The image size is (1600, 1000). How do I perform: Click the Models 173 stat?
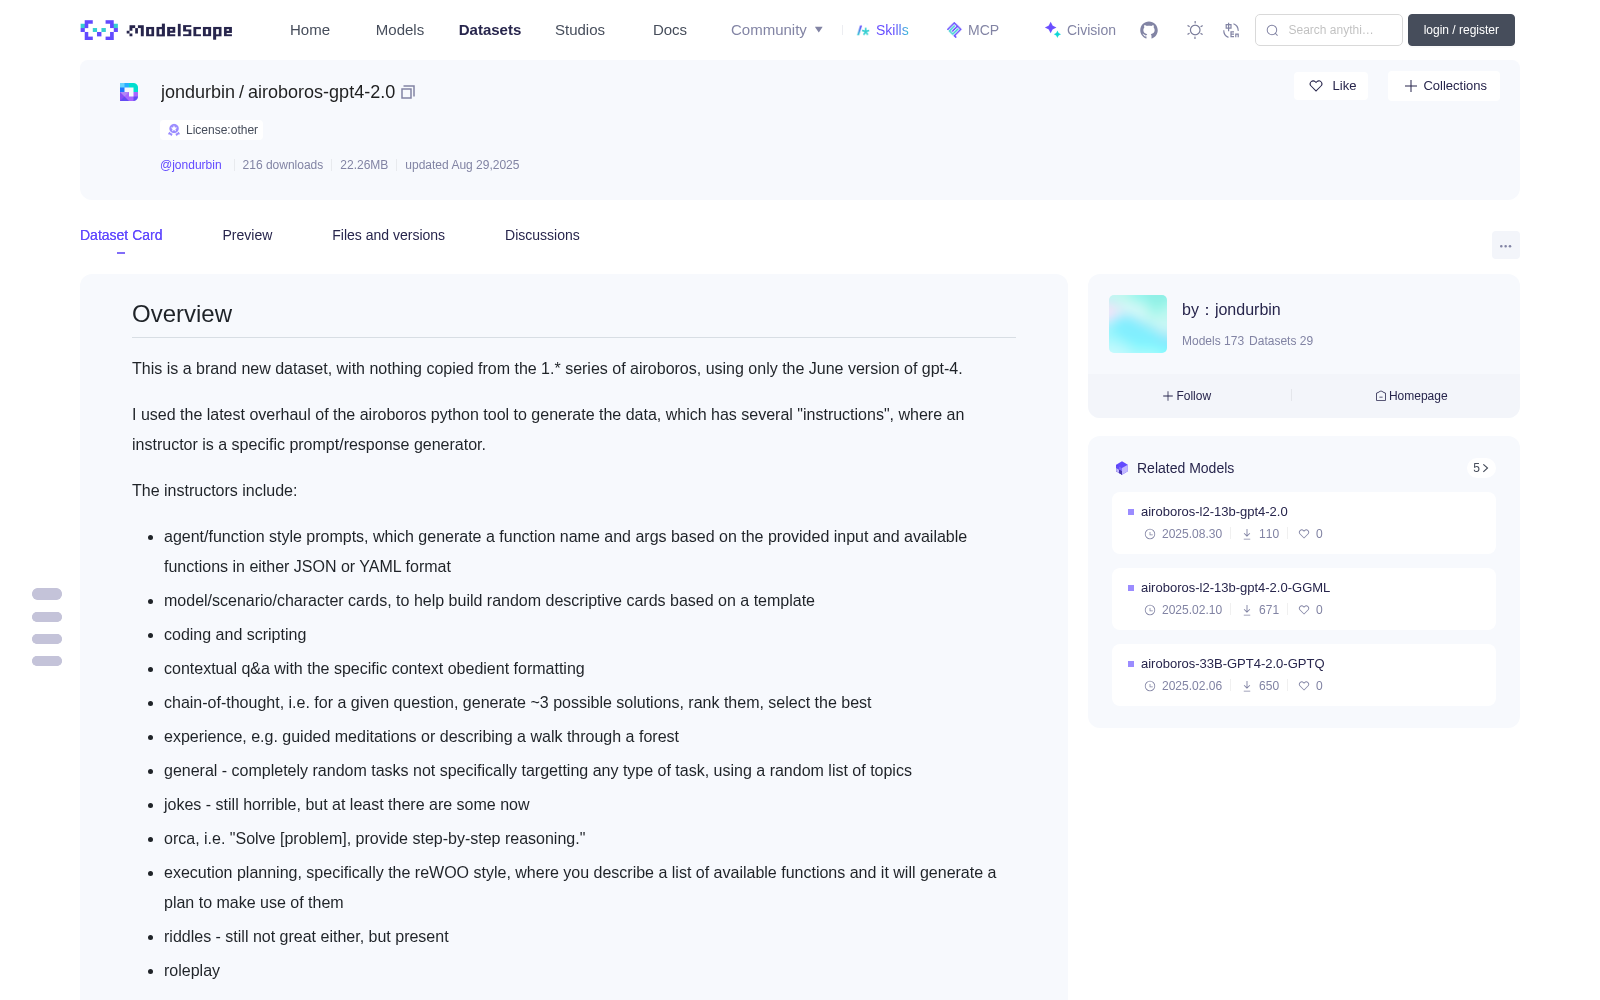click(1213, 341)
